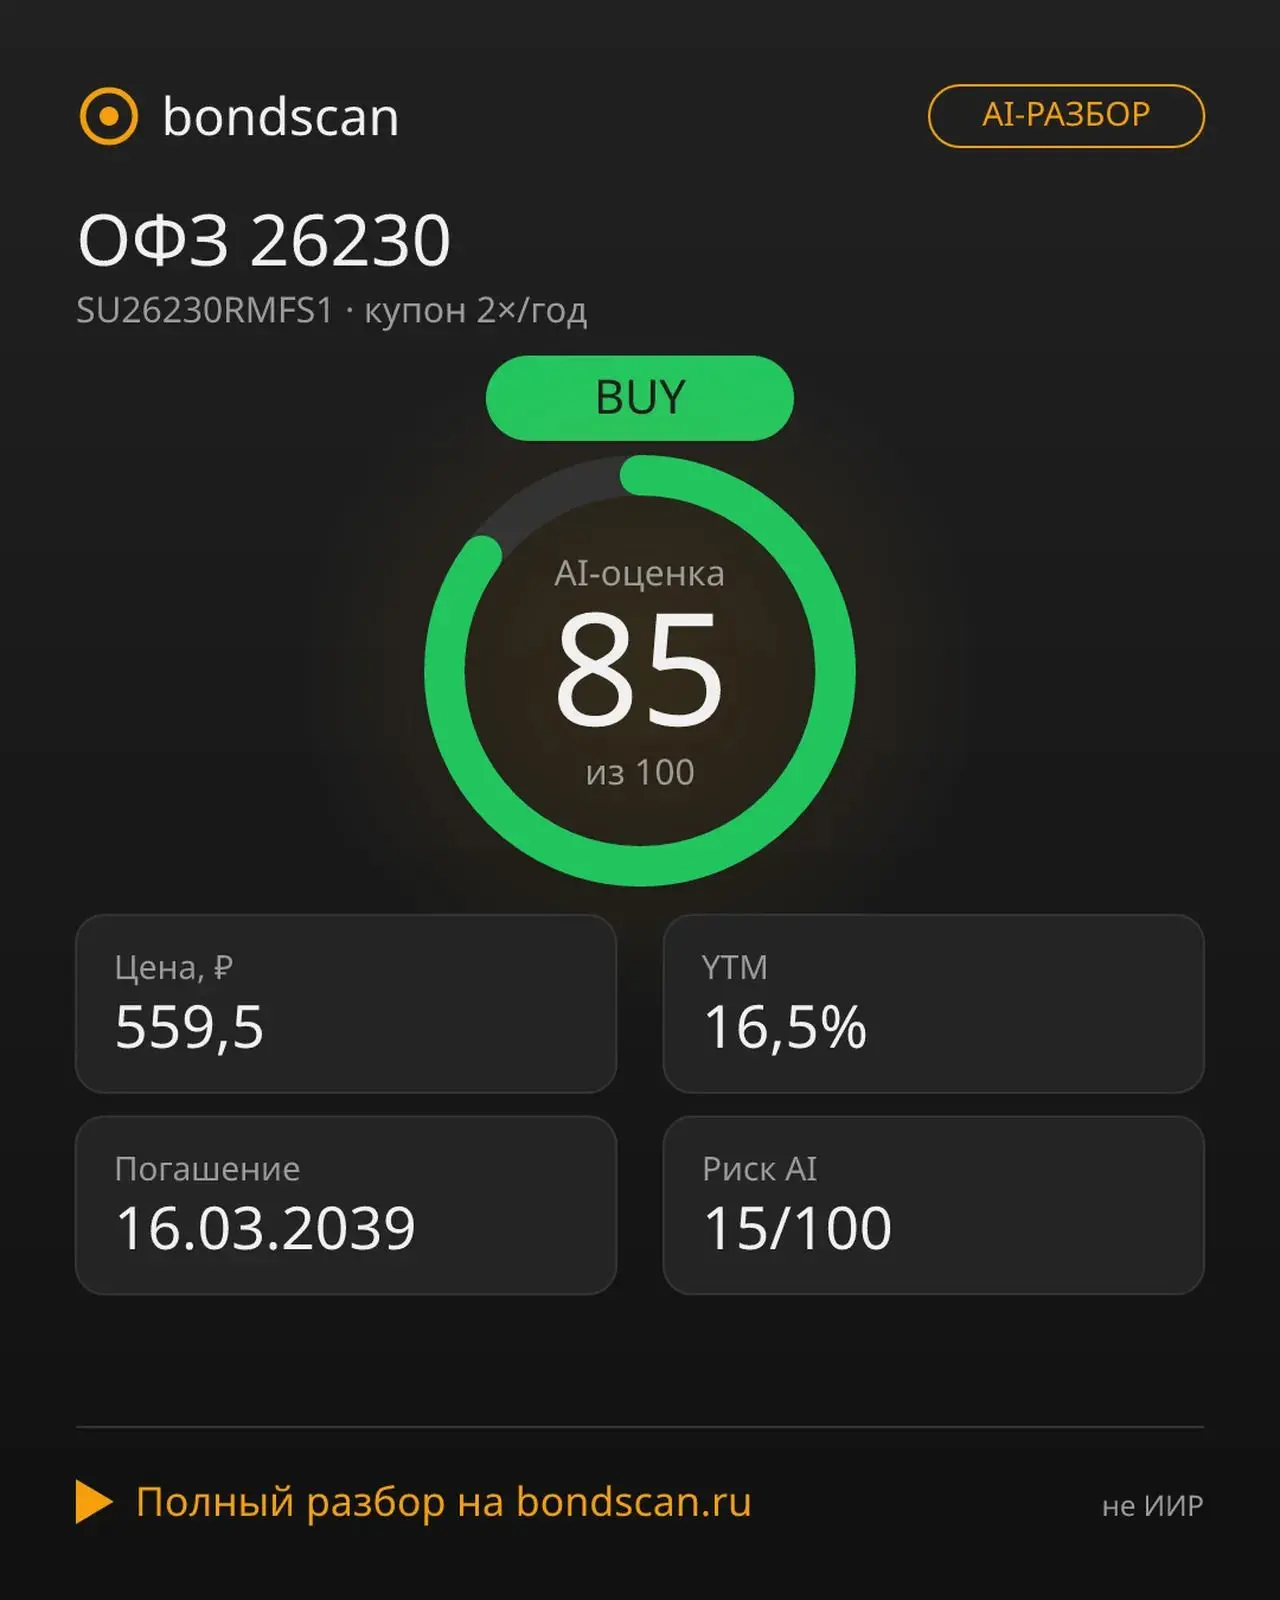Click the green BUY pill

(640, 398)
